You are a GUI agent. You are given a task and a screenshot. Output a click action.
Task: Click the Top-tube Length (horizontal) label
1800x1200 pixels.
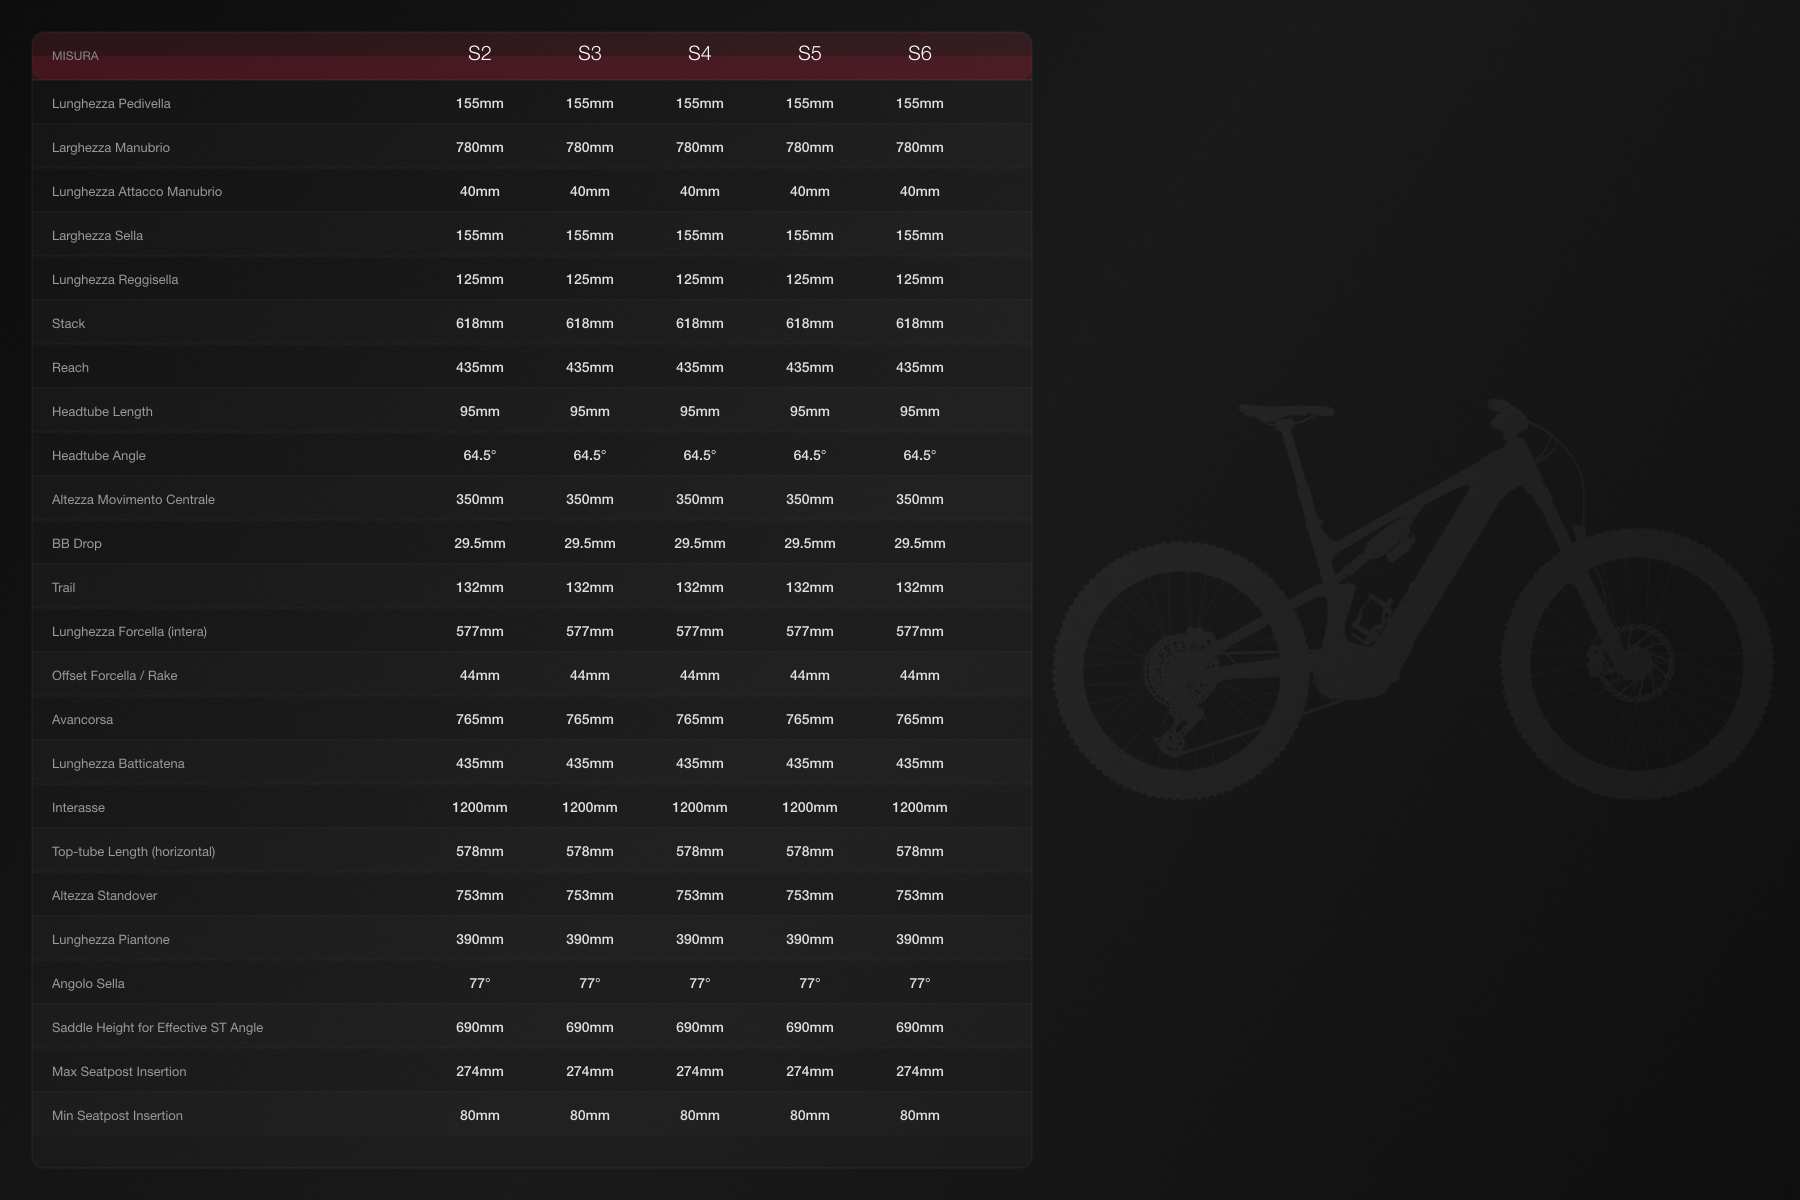pos(133,852)
